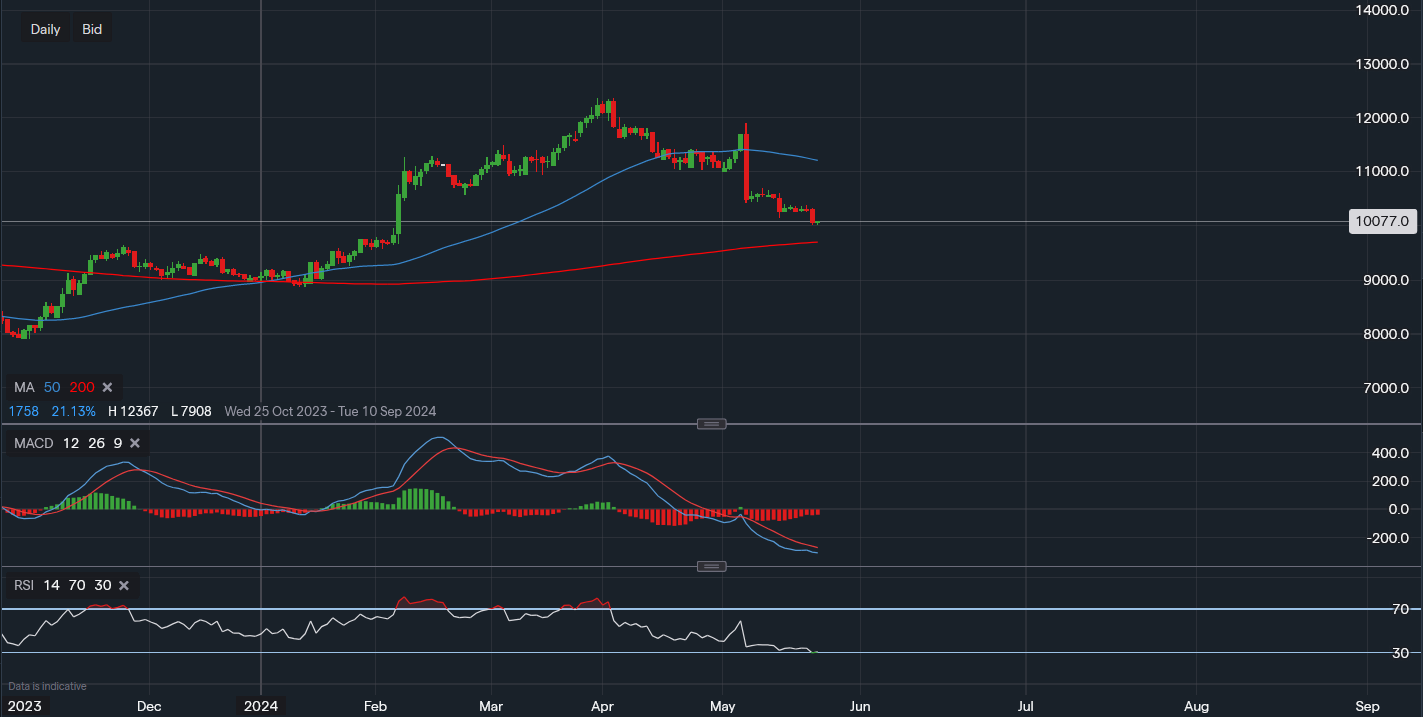Click the RSI indicator label
The height and width of the screenshot is (717, 1423).
pos(24,585)
